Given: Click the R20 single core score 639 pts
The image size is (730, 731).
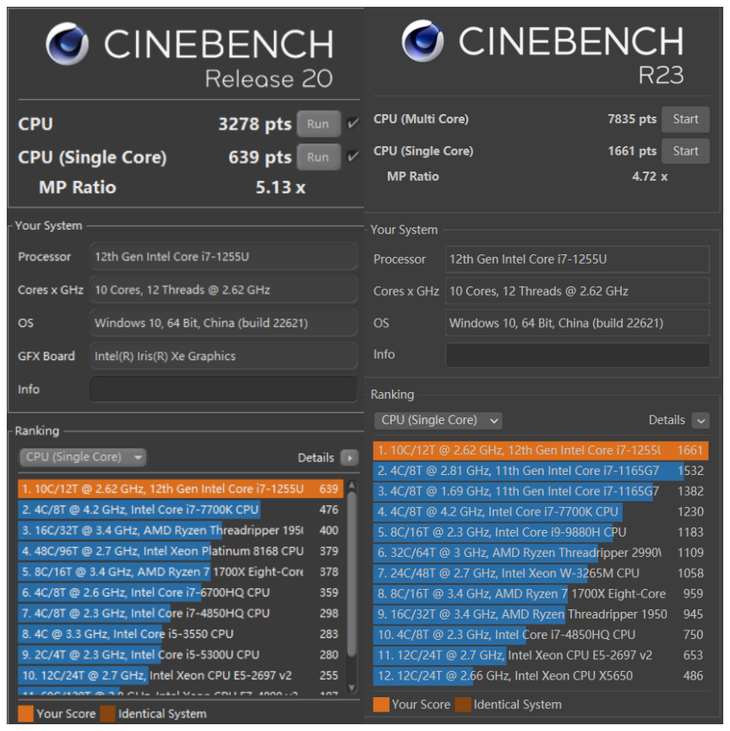Looking at the screenshot, I should (260, 158).
